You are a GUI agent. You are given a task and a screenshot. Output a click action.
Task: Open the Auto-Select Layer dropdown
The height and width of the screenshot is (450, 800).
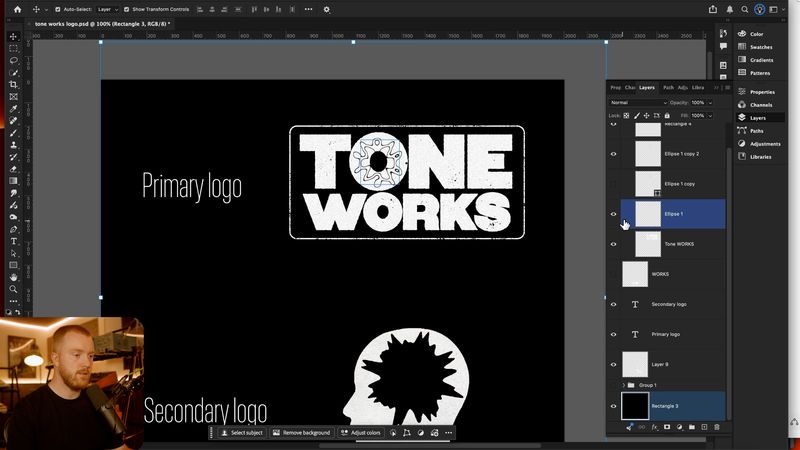(107, 9)
